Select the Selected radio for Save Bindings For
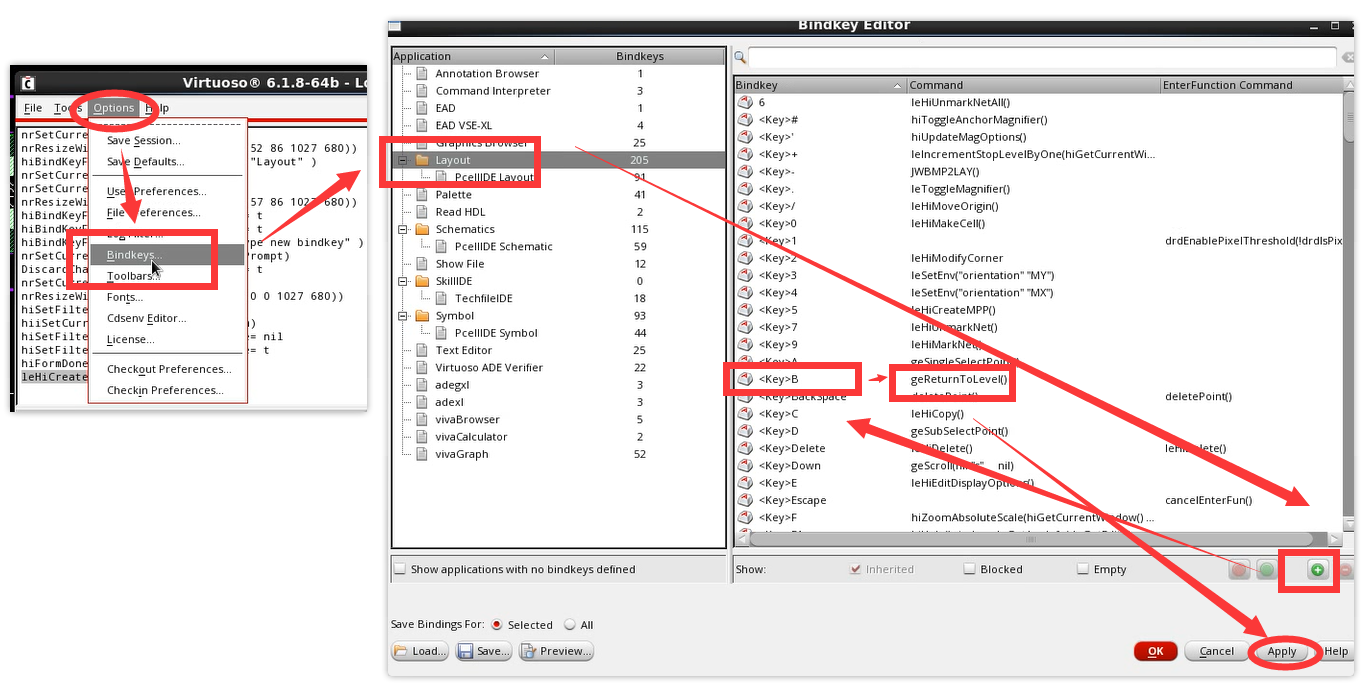The image size is (1366, 683). [x=497, y=625]
